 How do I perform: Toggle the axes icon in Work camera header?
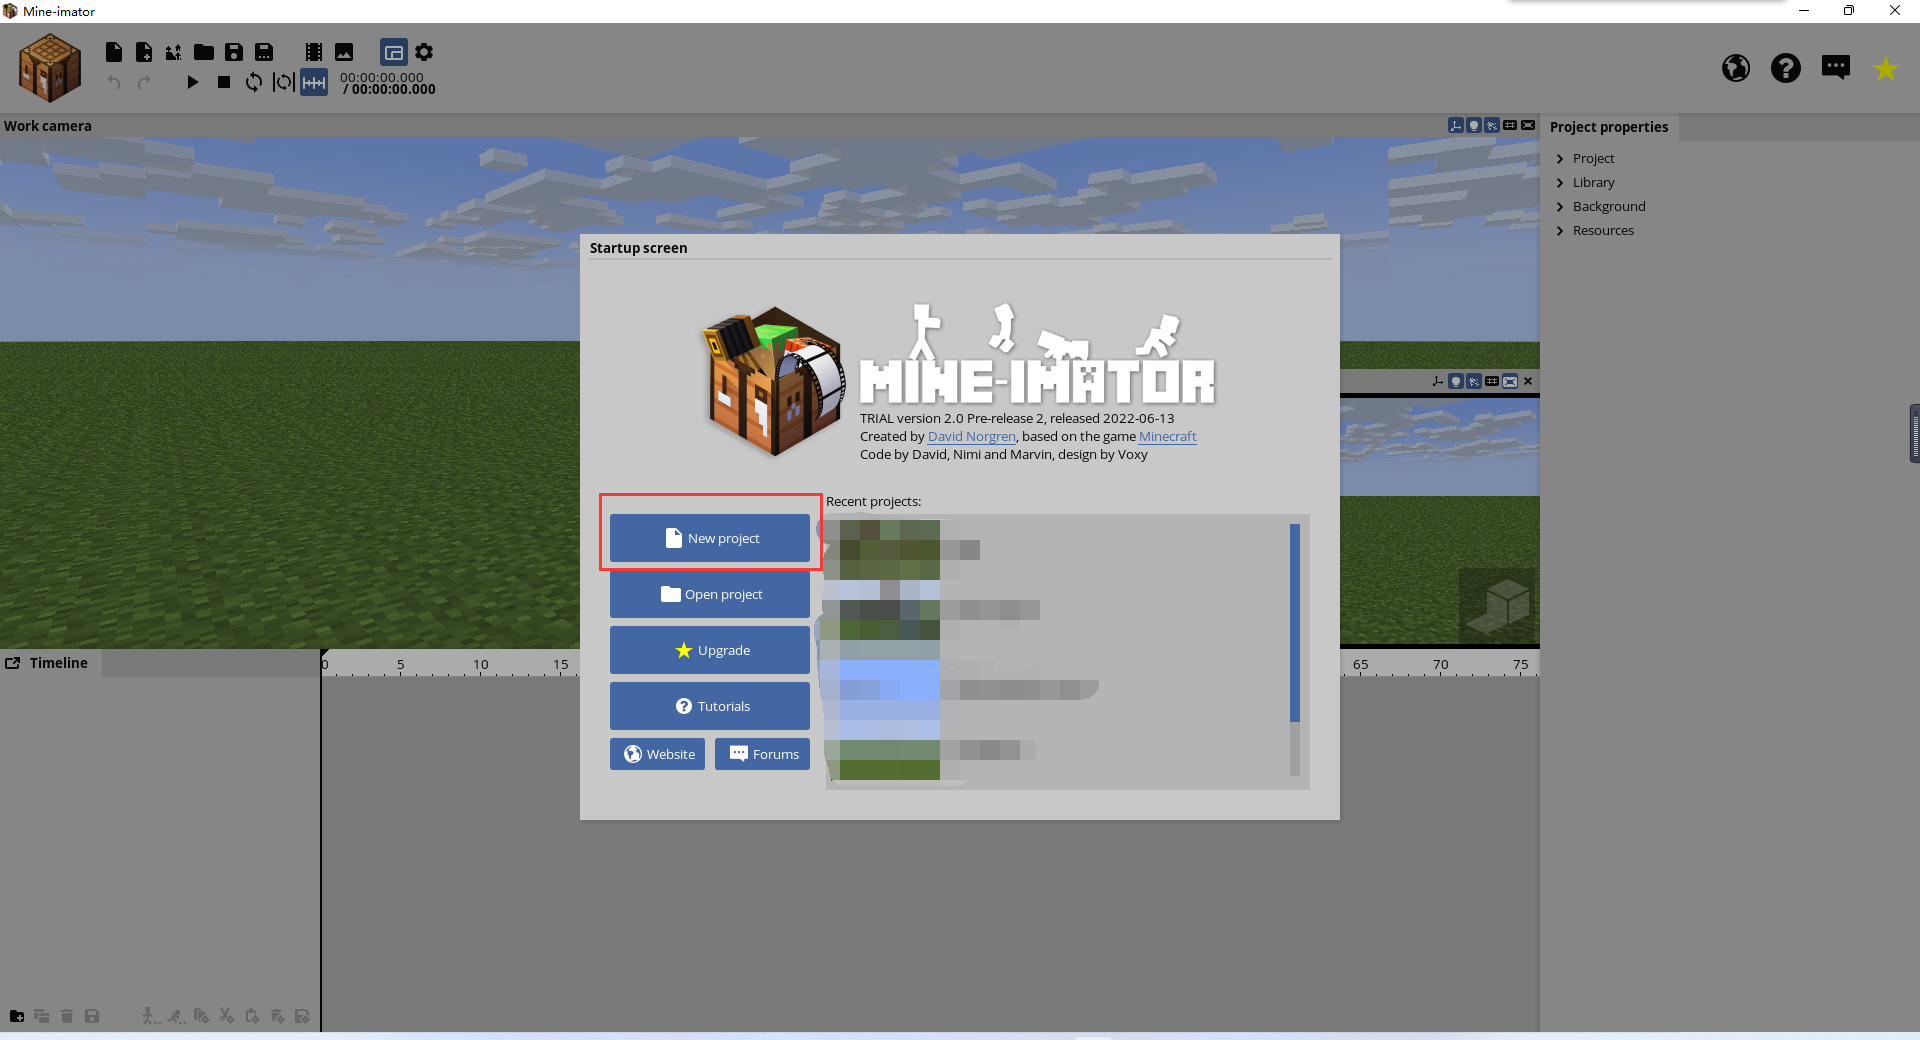pos(1456,125)
